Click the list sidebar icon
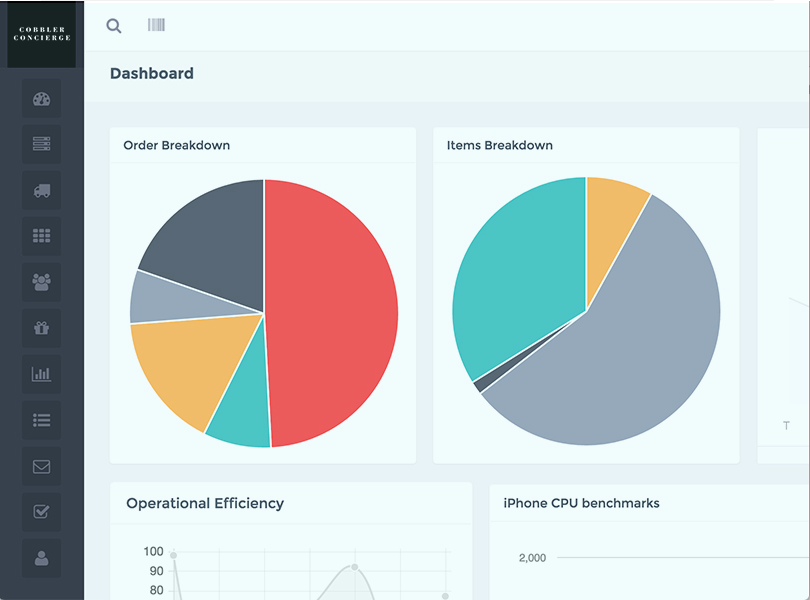 pyautogui.click(x=42, y=420)
